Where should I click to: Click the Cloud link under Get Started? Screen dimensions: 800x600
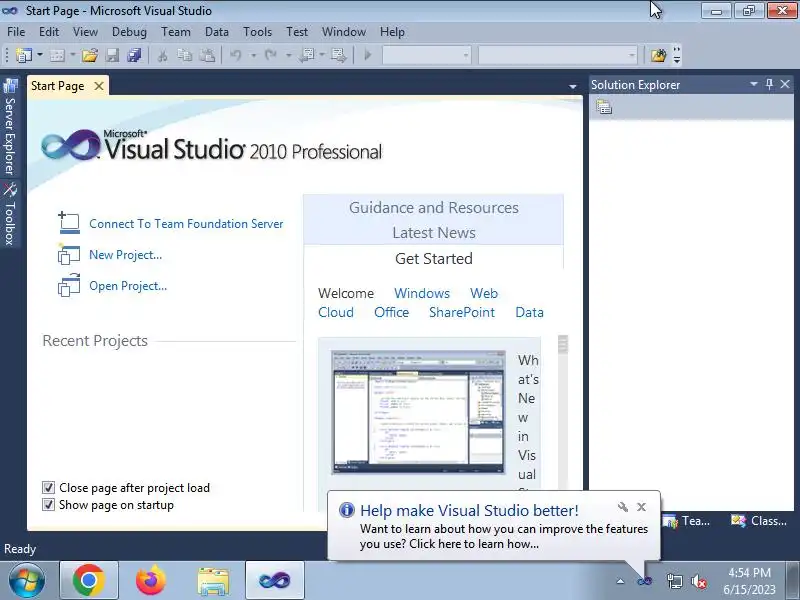(336, 312)
